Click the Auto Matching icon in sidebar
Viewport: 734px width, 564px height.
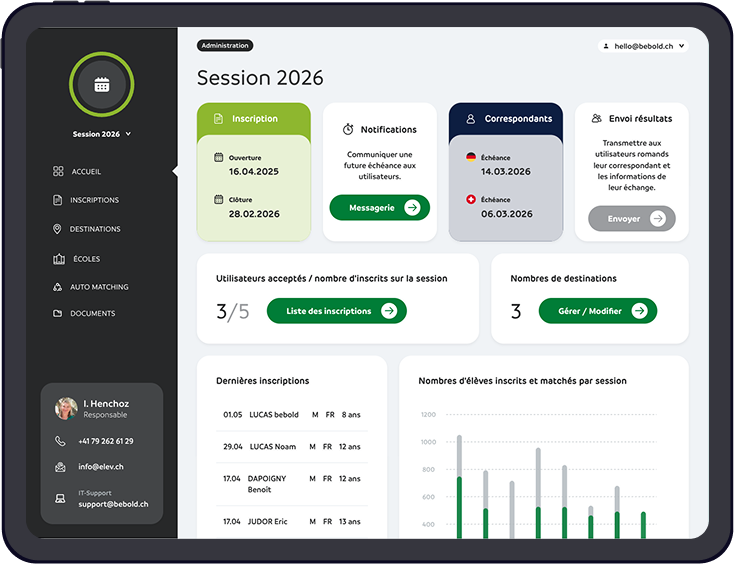(58, 287)
